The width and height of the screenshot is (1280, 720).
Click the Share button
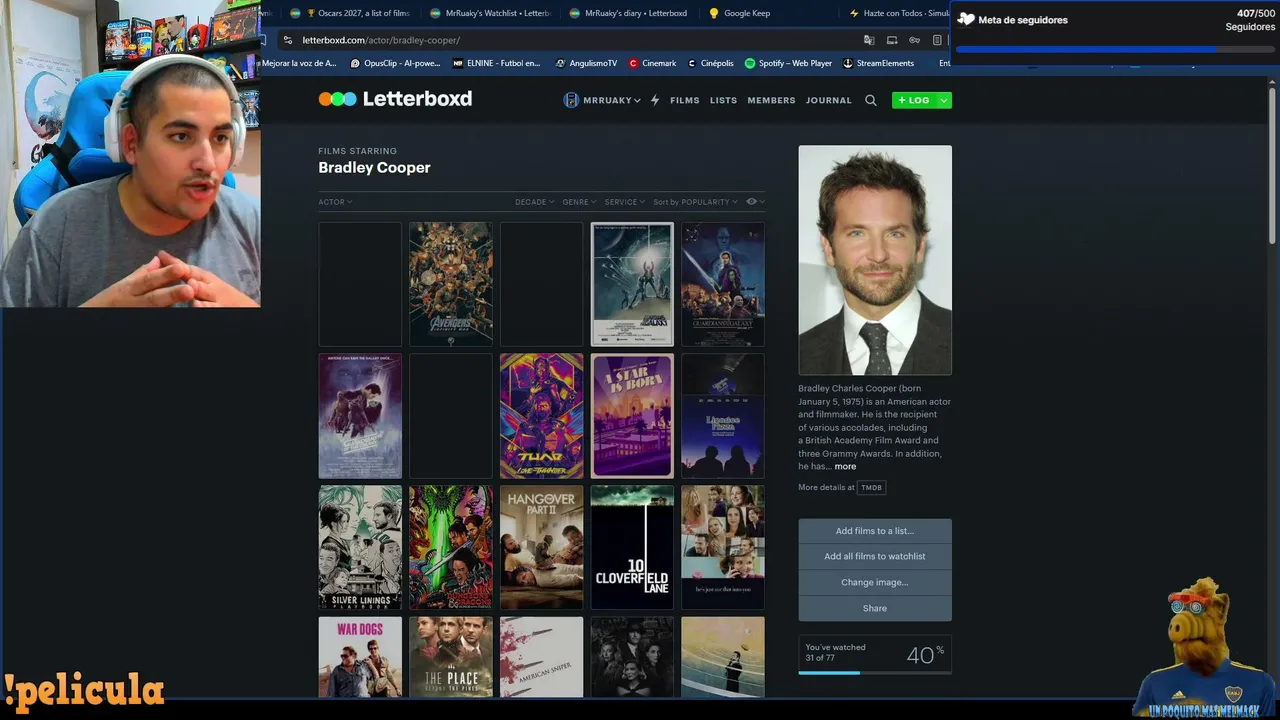pos(875,608)
